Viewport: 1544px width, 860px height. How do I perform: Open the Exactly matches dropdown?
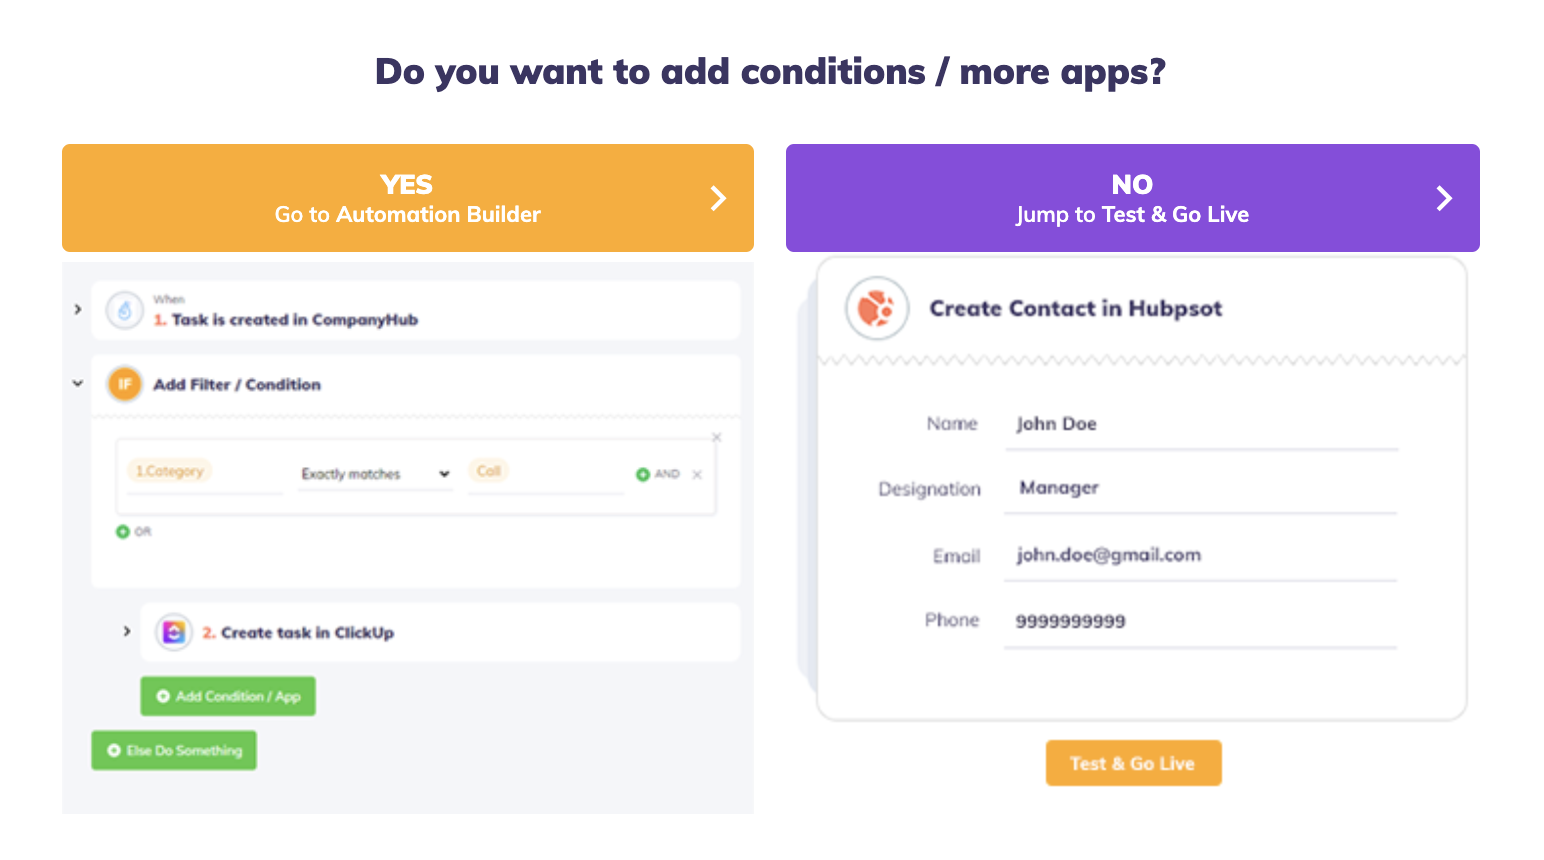click(x=374, y=473)
